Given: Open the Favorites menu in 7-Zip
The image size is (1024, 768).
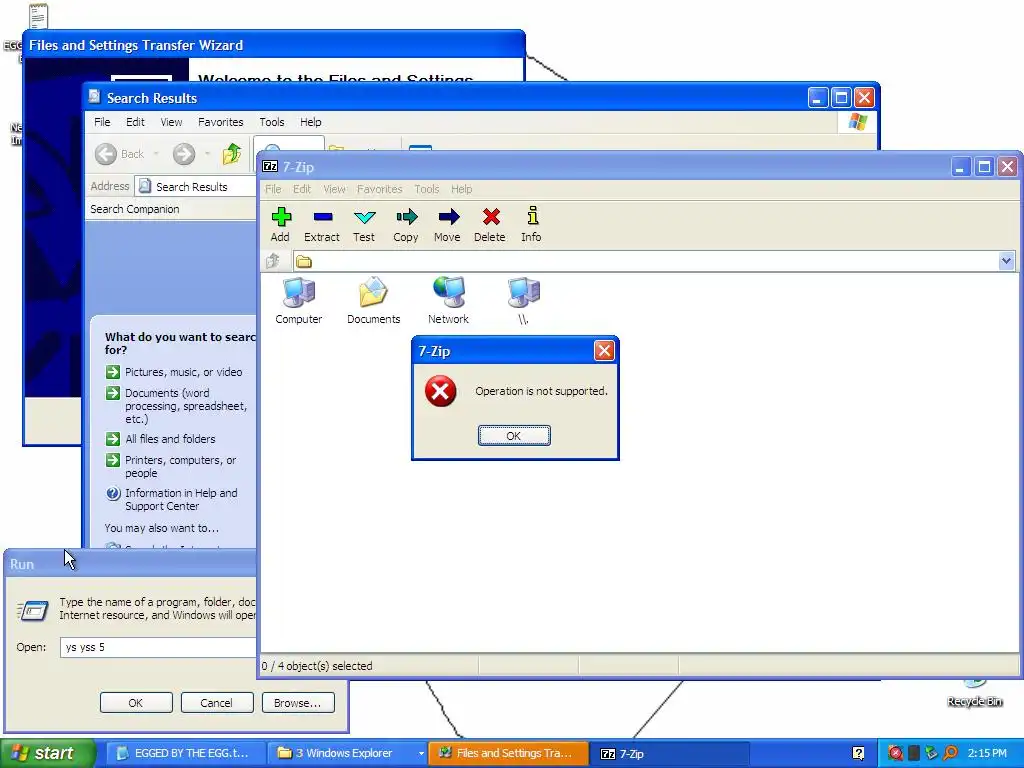Looking at the screenshot, I should click(379, 189).
